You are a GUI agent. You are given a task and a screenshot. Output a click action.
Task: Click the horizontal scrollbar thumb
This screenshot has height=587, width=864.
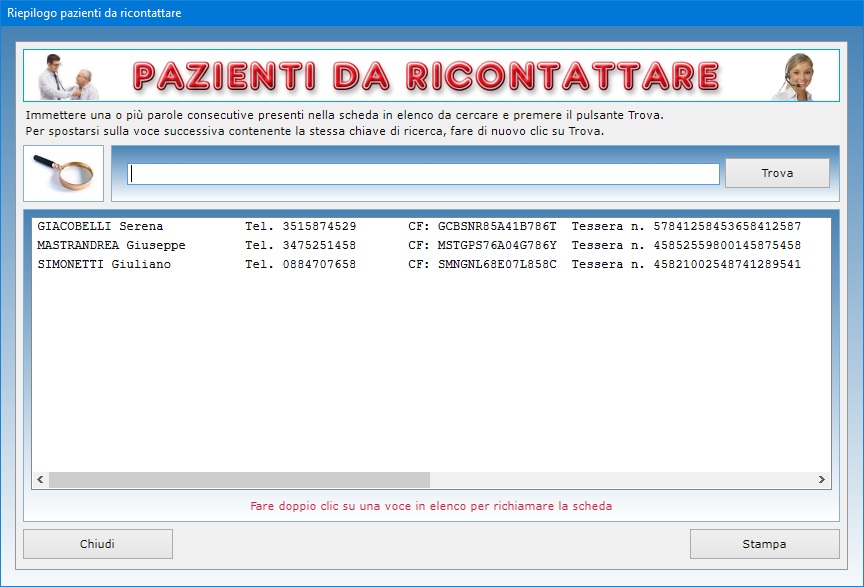click(239, 480)
